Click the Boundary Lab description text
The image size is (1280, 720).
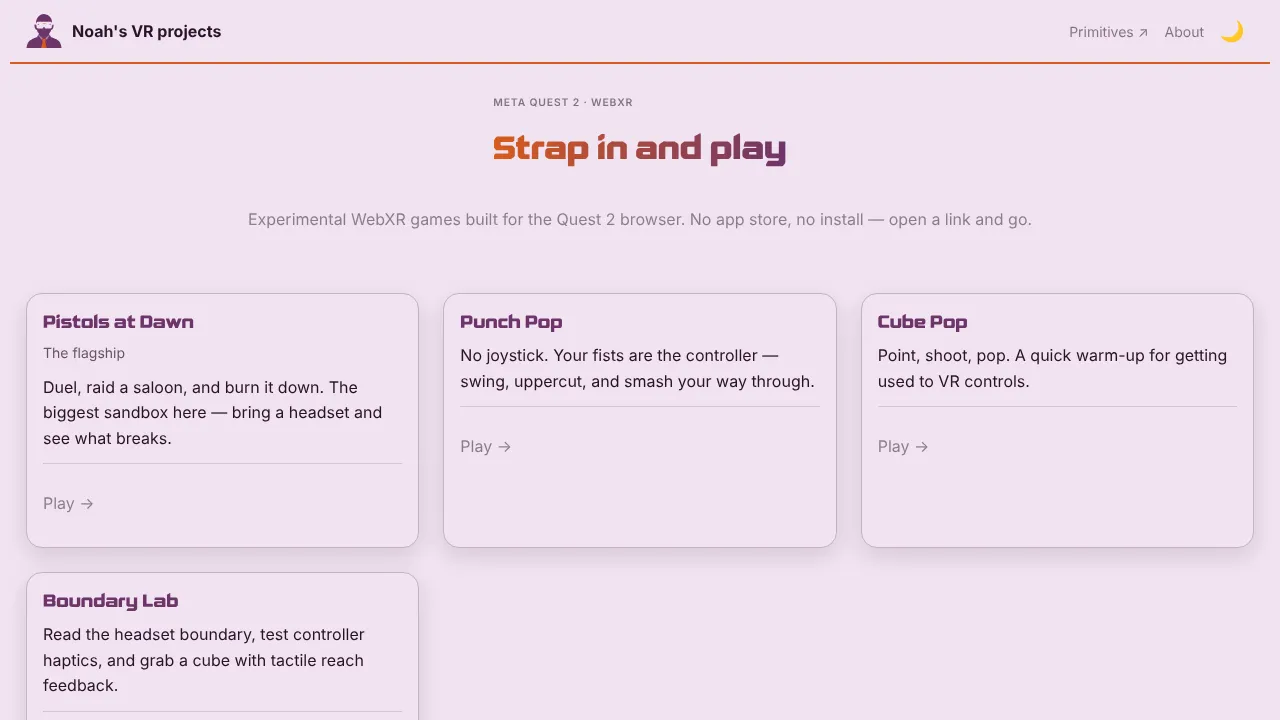pyautogui.click(x=204, y=660)
